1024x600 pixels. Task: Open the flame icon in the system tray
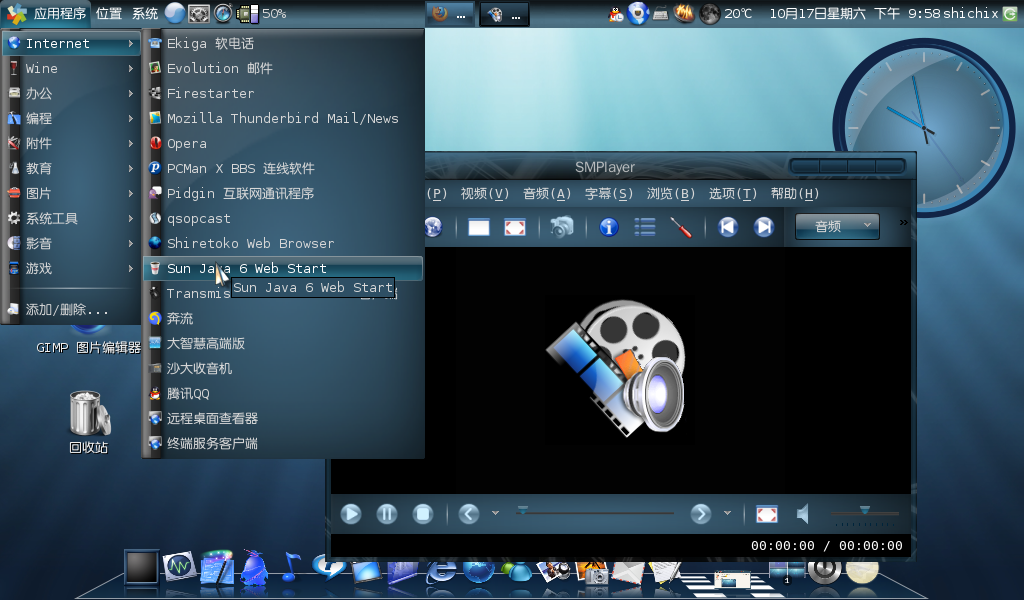(x=683, y=13)
